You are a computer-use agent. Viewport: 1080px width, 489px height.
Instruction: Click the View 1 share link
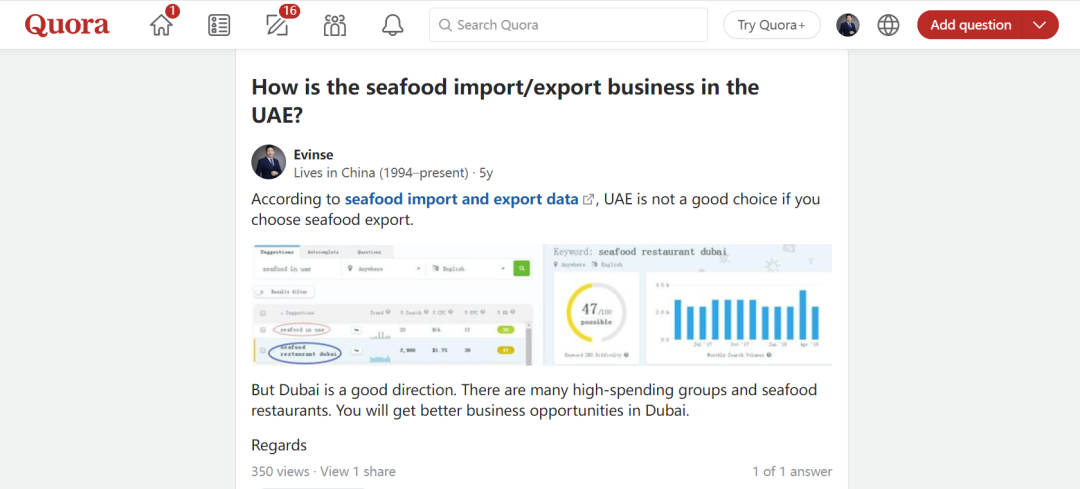pyautogui.click(x=358, y=471)
